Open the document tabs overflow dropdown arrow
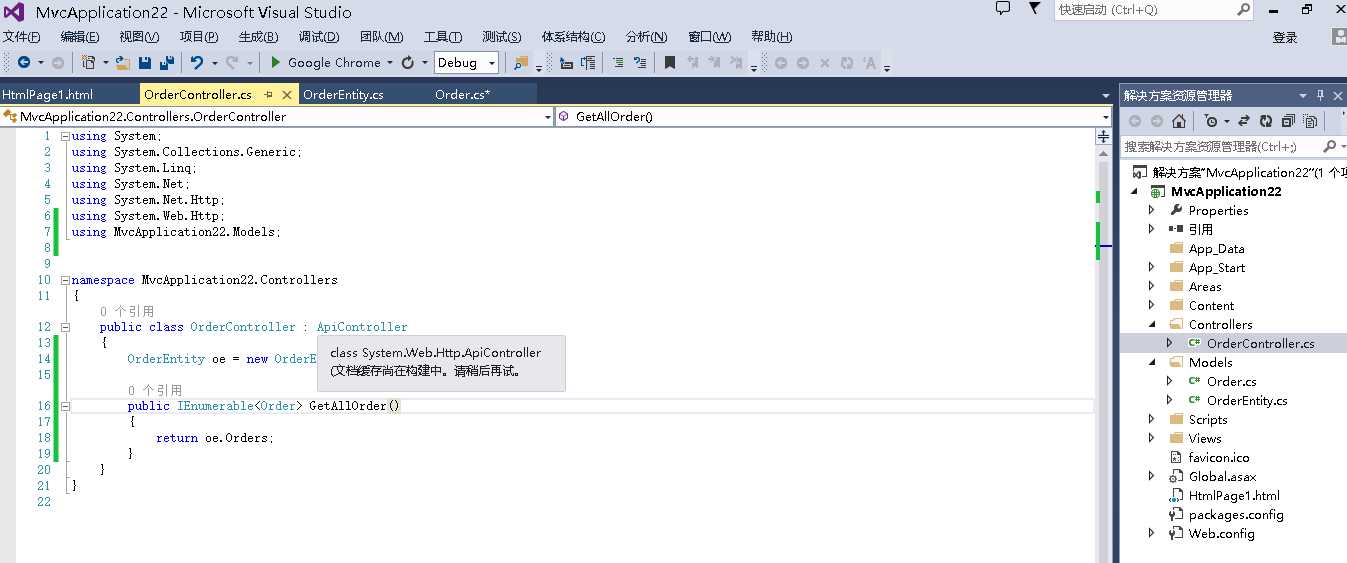This screenshot has height=563, width=1347. click(x=1104, y=95)
